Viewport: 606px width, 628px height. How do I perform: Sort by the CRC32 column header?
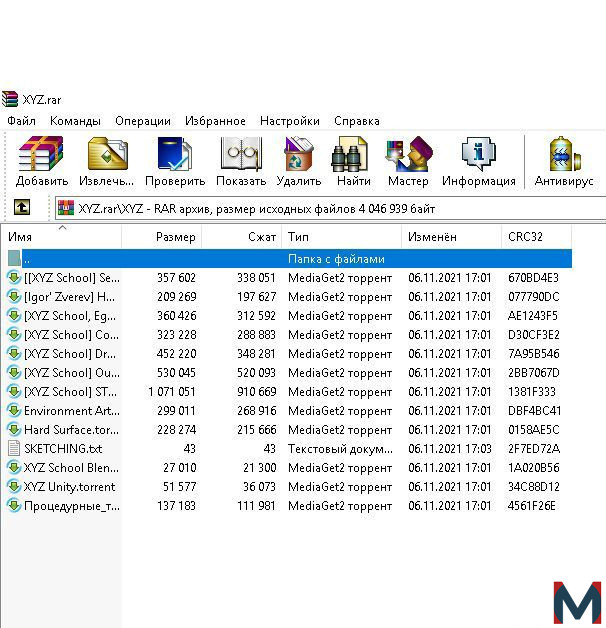[x=537, y=237]
